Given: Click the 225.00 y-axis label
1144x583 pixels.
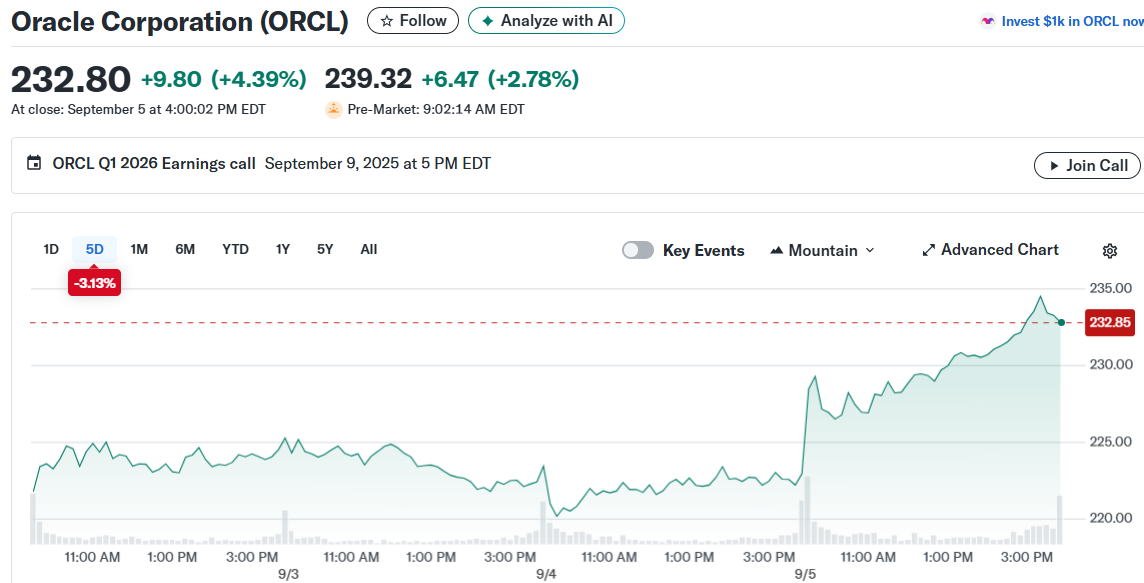Looking at the screenshot, I should tap(1110, 441).
